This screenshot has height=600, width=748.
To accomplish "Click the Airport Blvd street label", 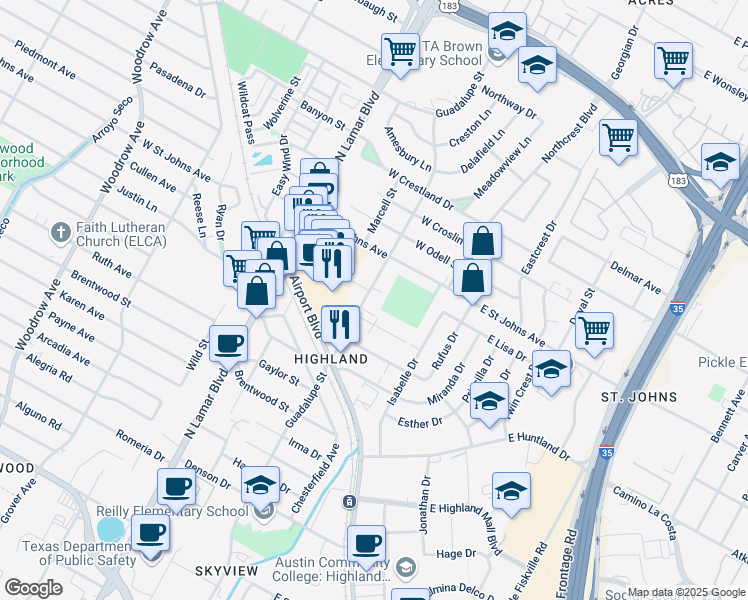I will (305, 307).
